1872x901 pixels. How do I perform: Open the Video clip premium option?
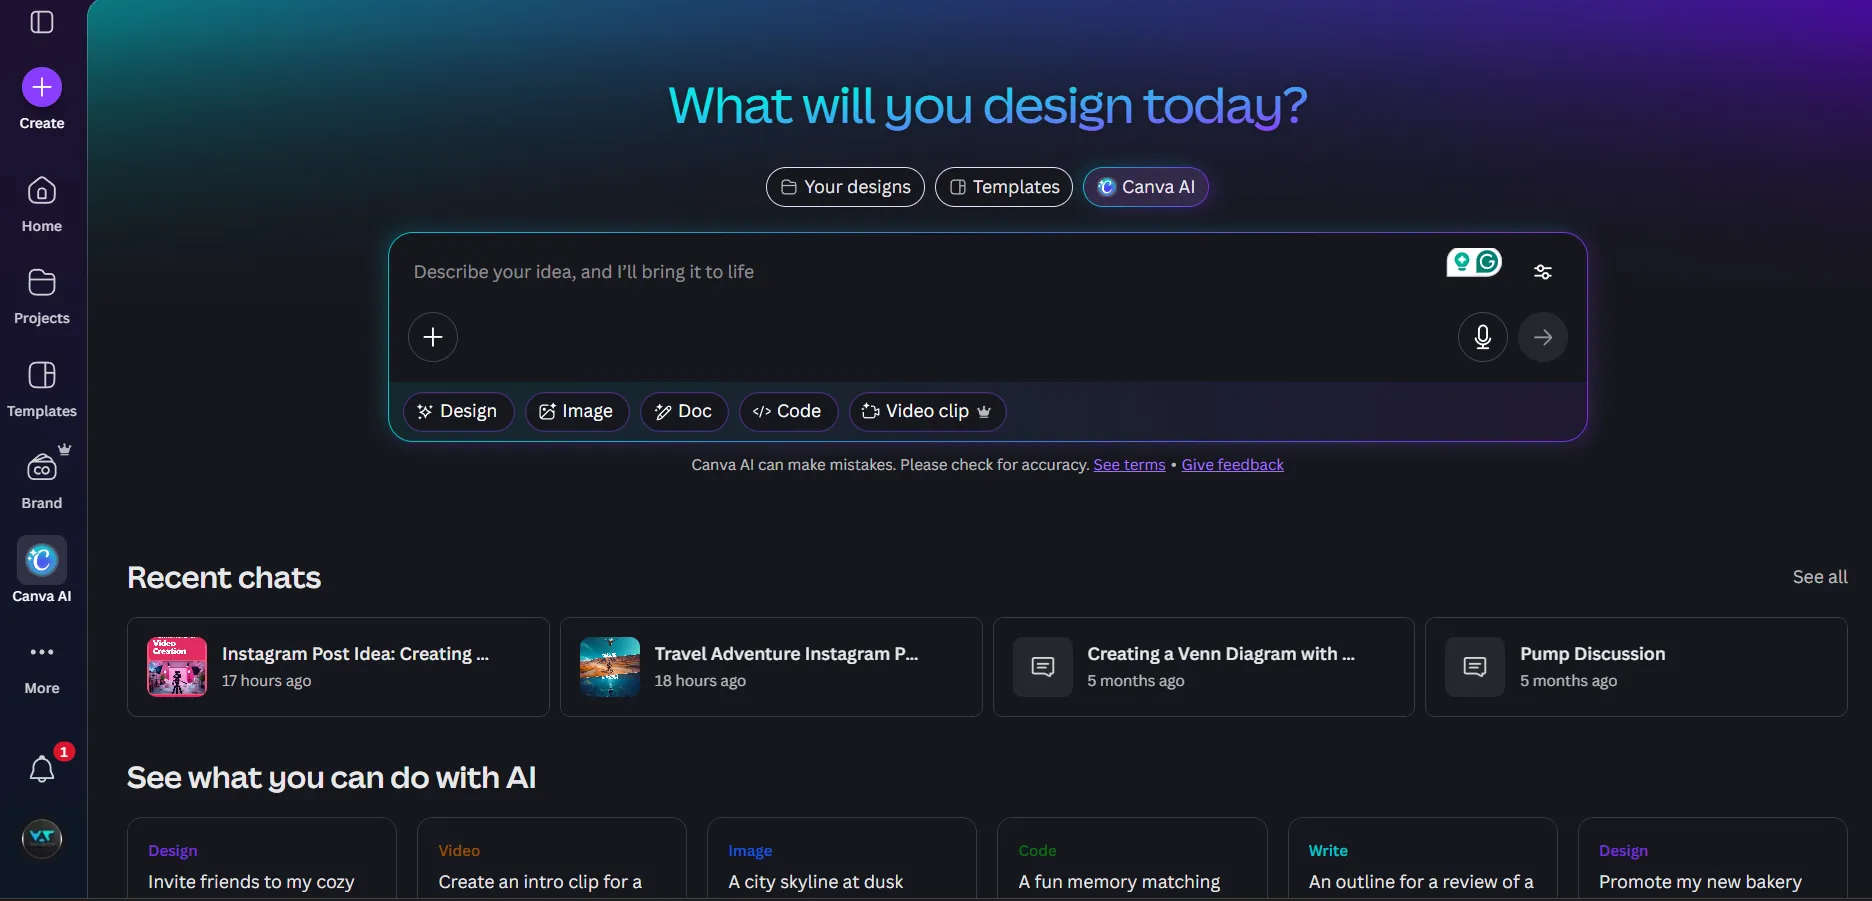tap(925, 411)
